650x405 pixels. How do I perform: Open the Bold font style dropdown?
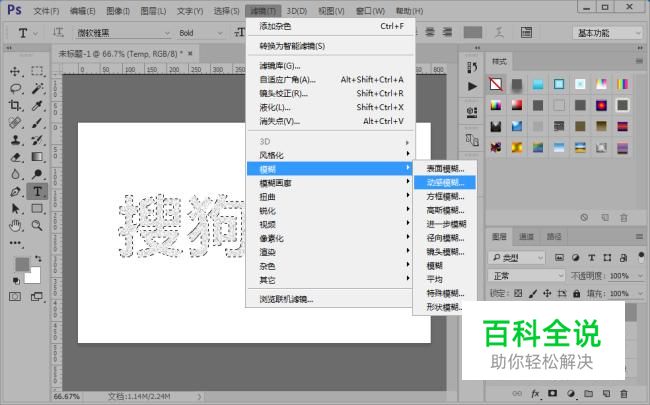pos(200,33)
